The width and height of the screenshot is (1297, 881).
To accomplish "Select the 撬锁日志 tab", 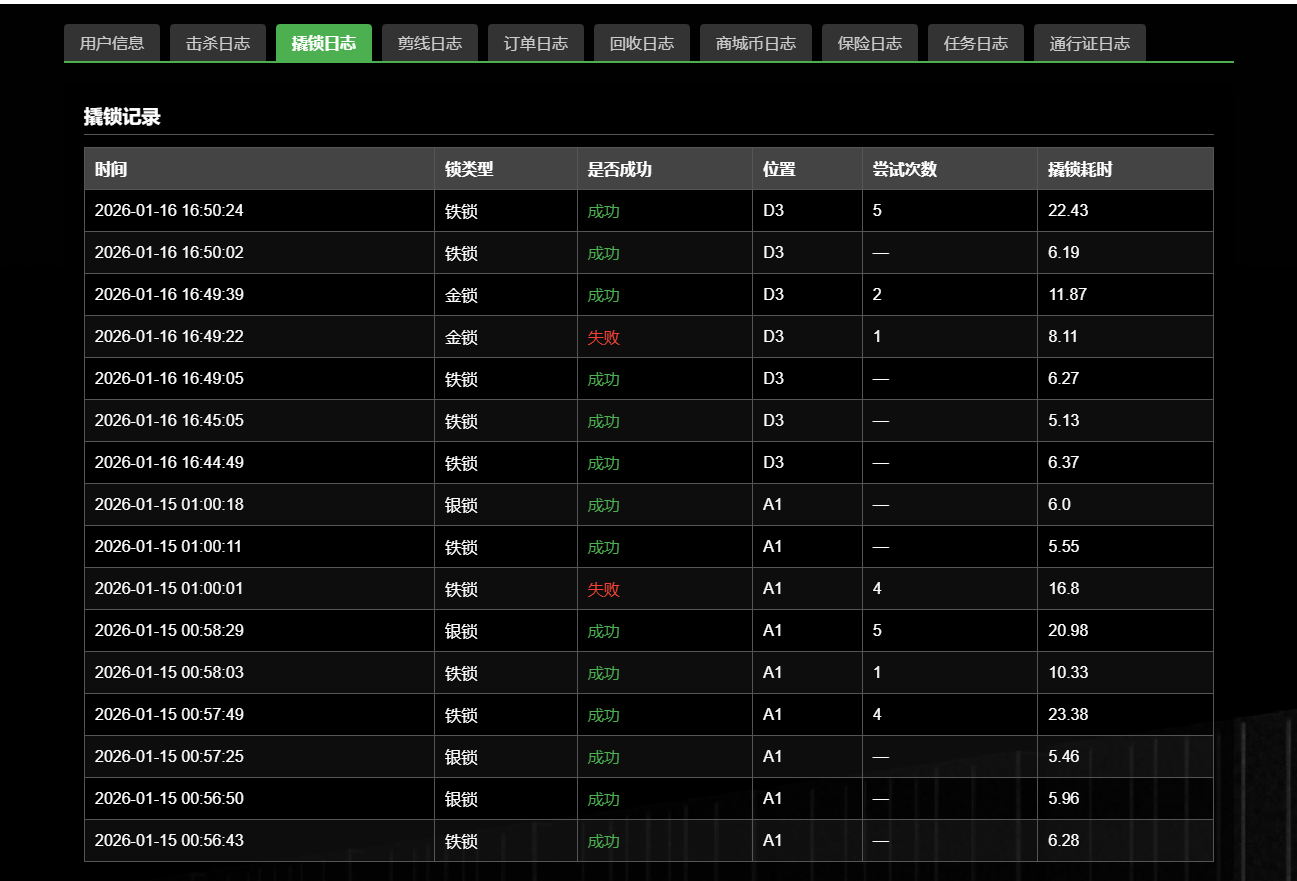I will pyautogui.click(x=324, y=43).
